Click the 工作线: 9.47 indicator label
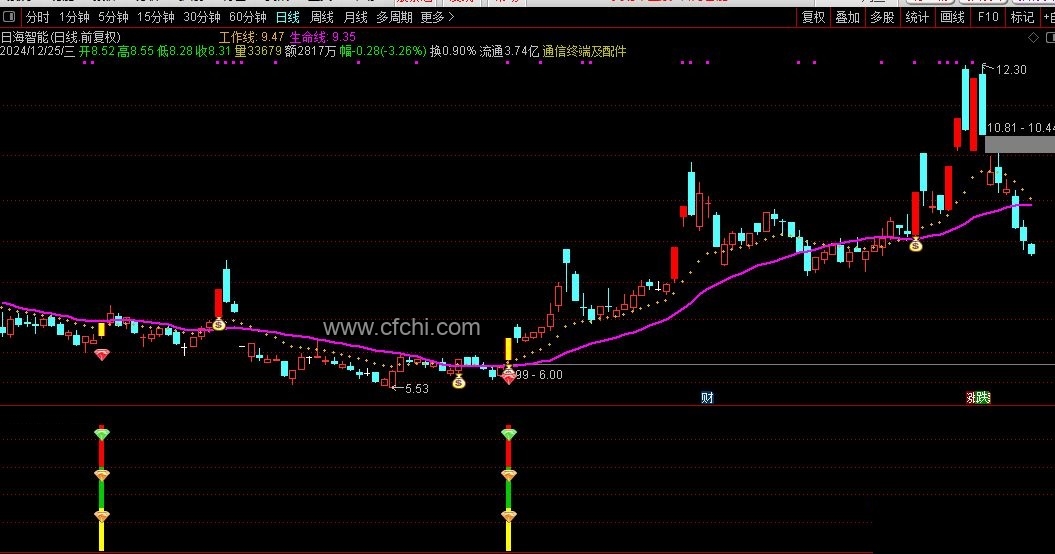Screen dimensions: 1055x554 coord(252,37)
